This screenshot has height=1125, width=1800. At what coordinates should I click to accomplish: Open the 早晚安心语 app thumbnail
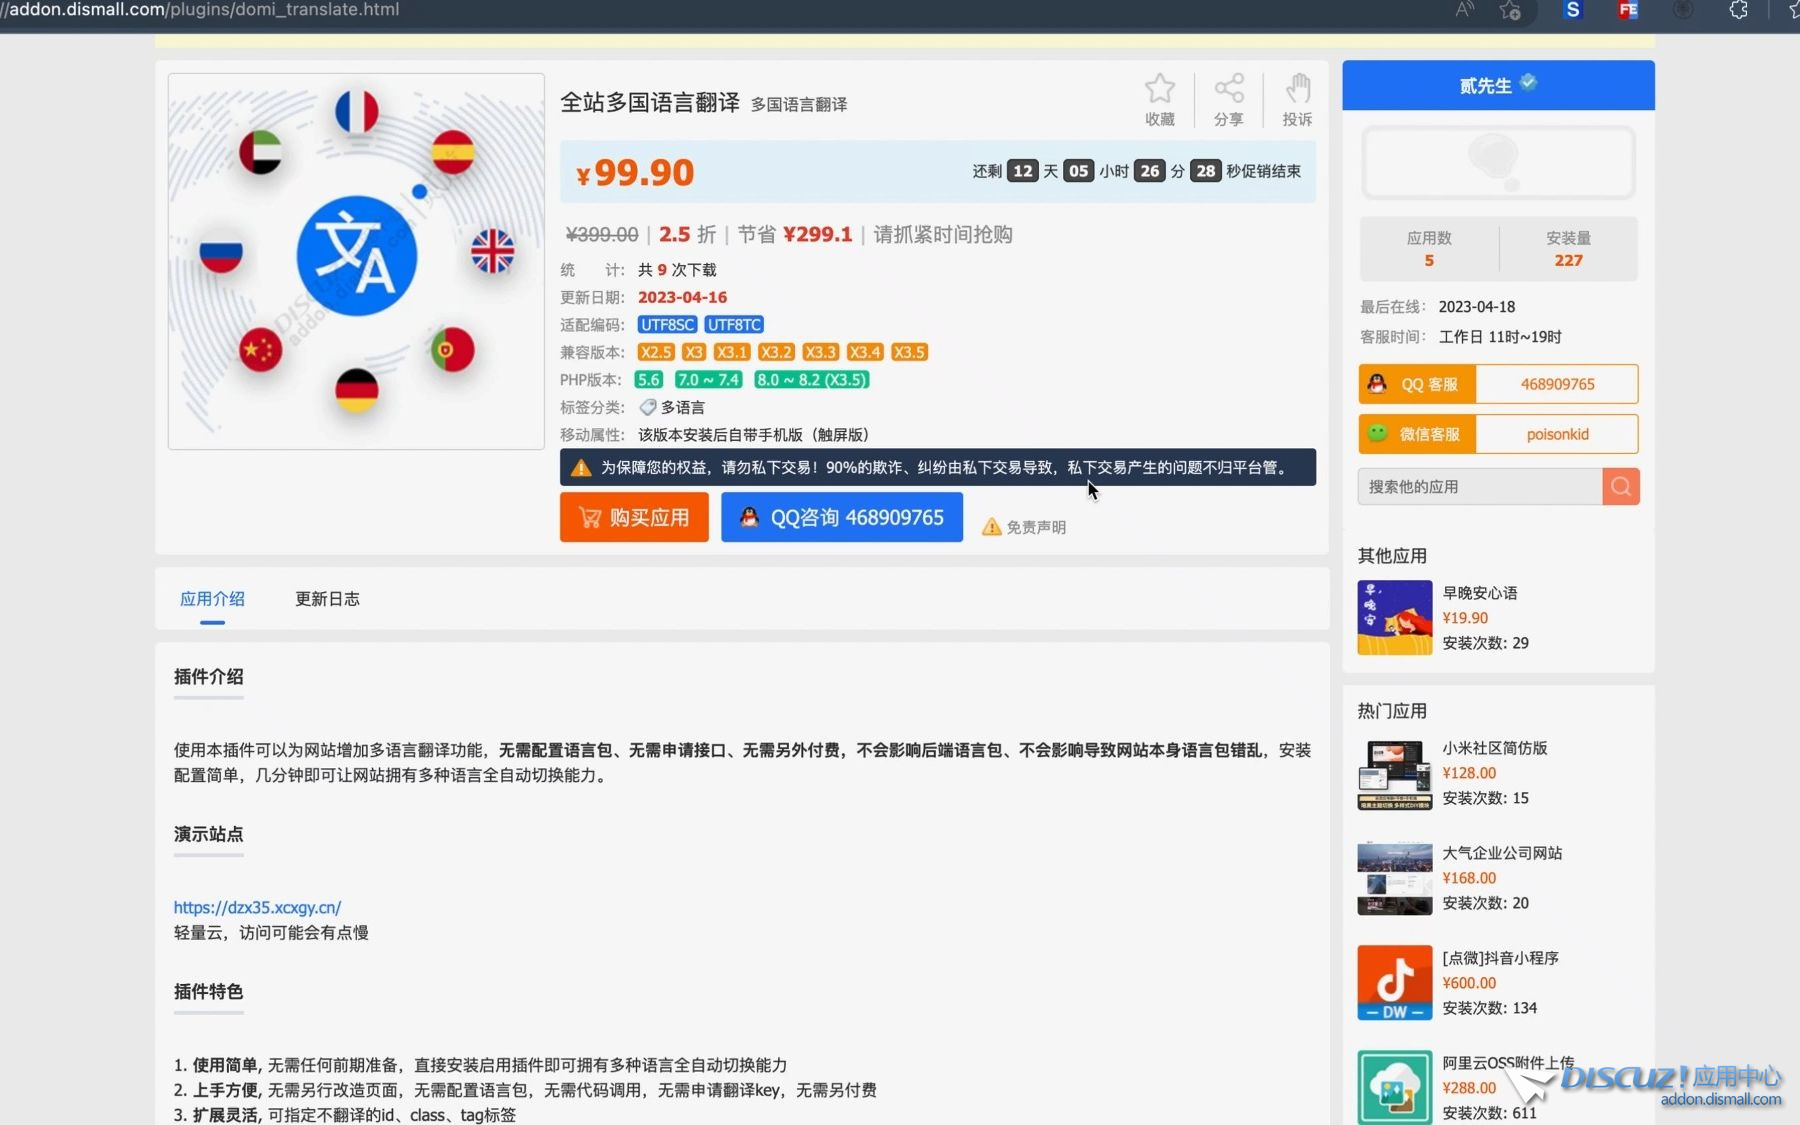click(1394, 618)
